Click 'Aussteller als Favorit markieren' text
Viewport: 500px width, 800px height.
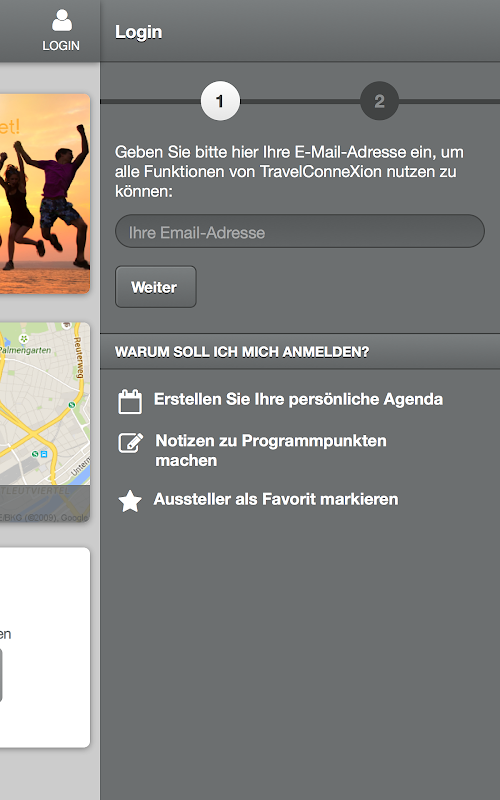276,499
